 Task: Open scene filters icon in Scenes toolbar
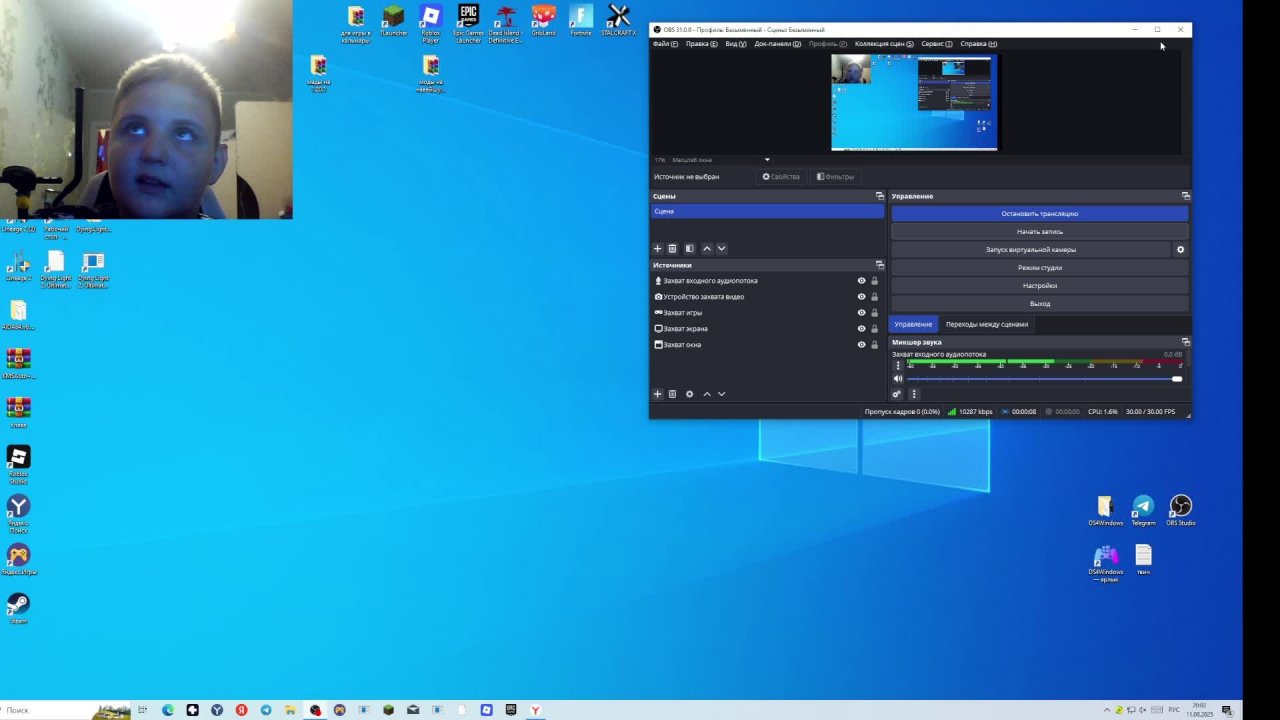click(x=689, y=249)
